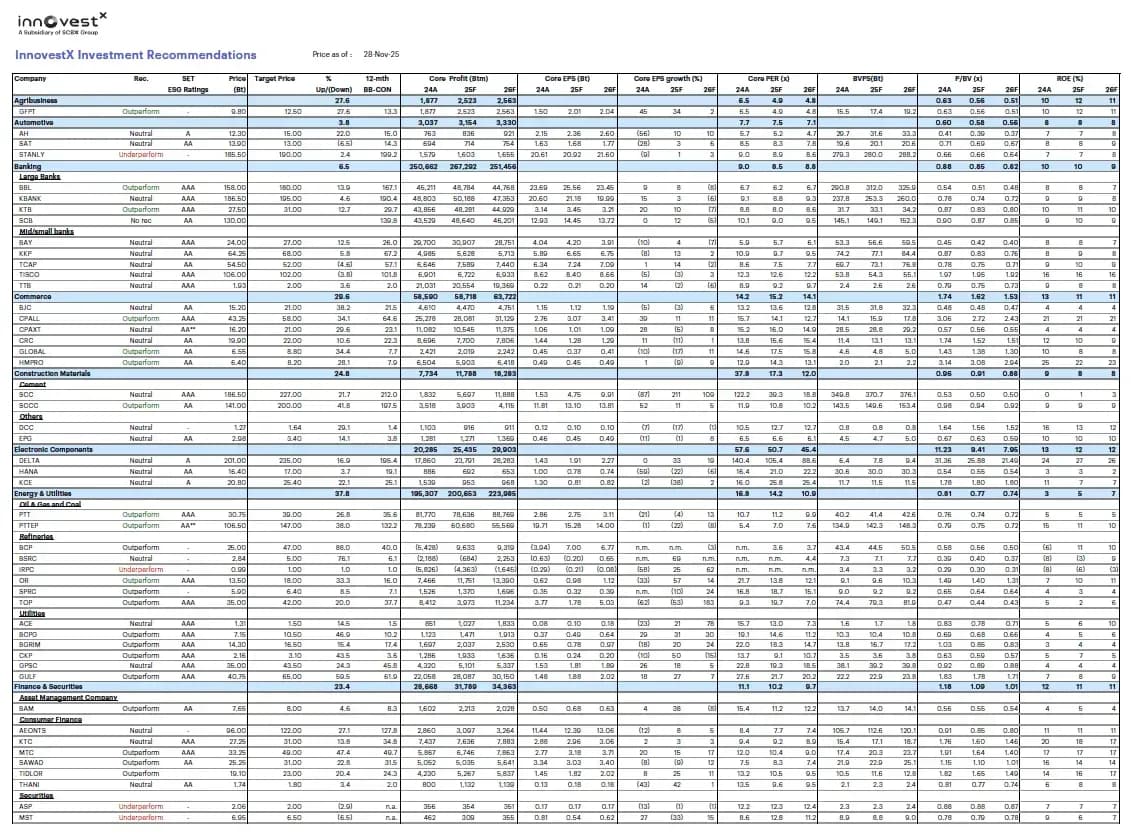Click the GULF ticker

point(27,676)
